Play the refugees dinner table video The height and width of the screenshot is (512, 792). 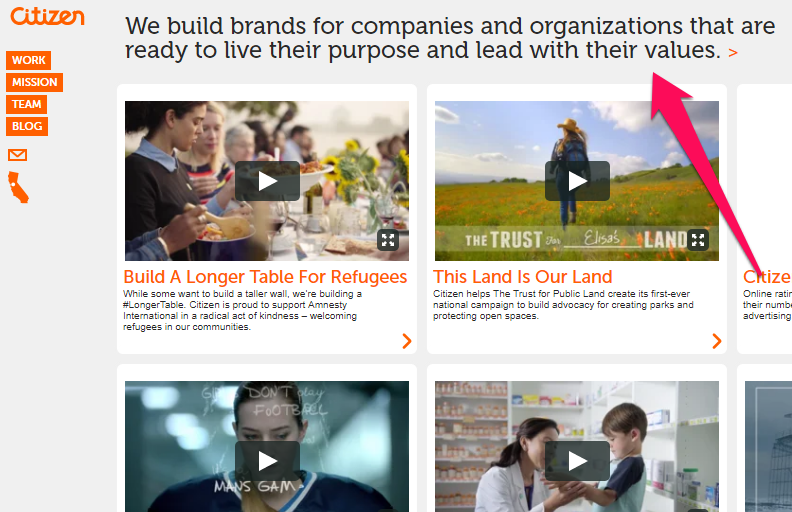(x=267, y=181)
